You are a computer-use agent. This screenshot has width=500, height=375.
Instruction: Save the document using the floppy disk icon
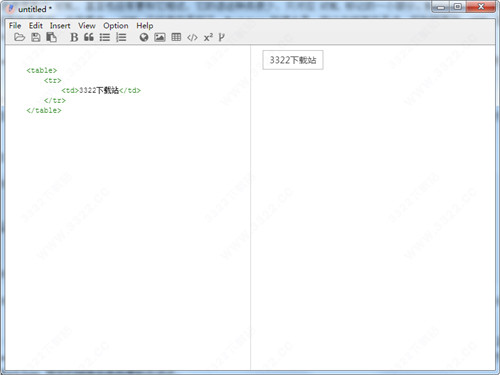click(x=36, y=37)
